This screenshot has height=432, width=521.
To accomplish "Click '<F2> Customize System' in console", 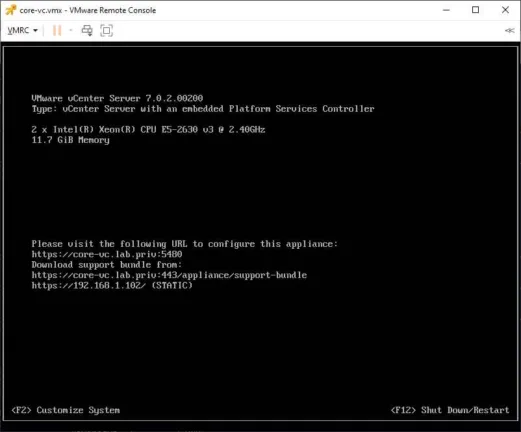I will 66,410.
